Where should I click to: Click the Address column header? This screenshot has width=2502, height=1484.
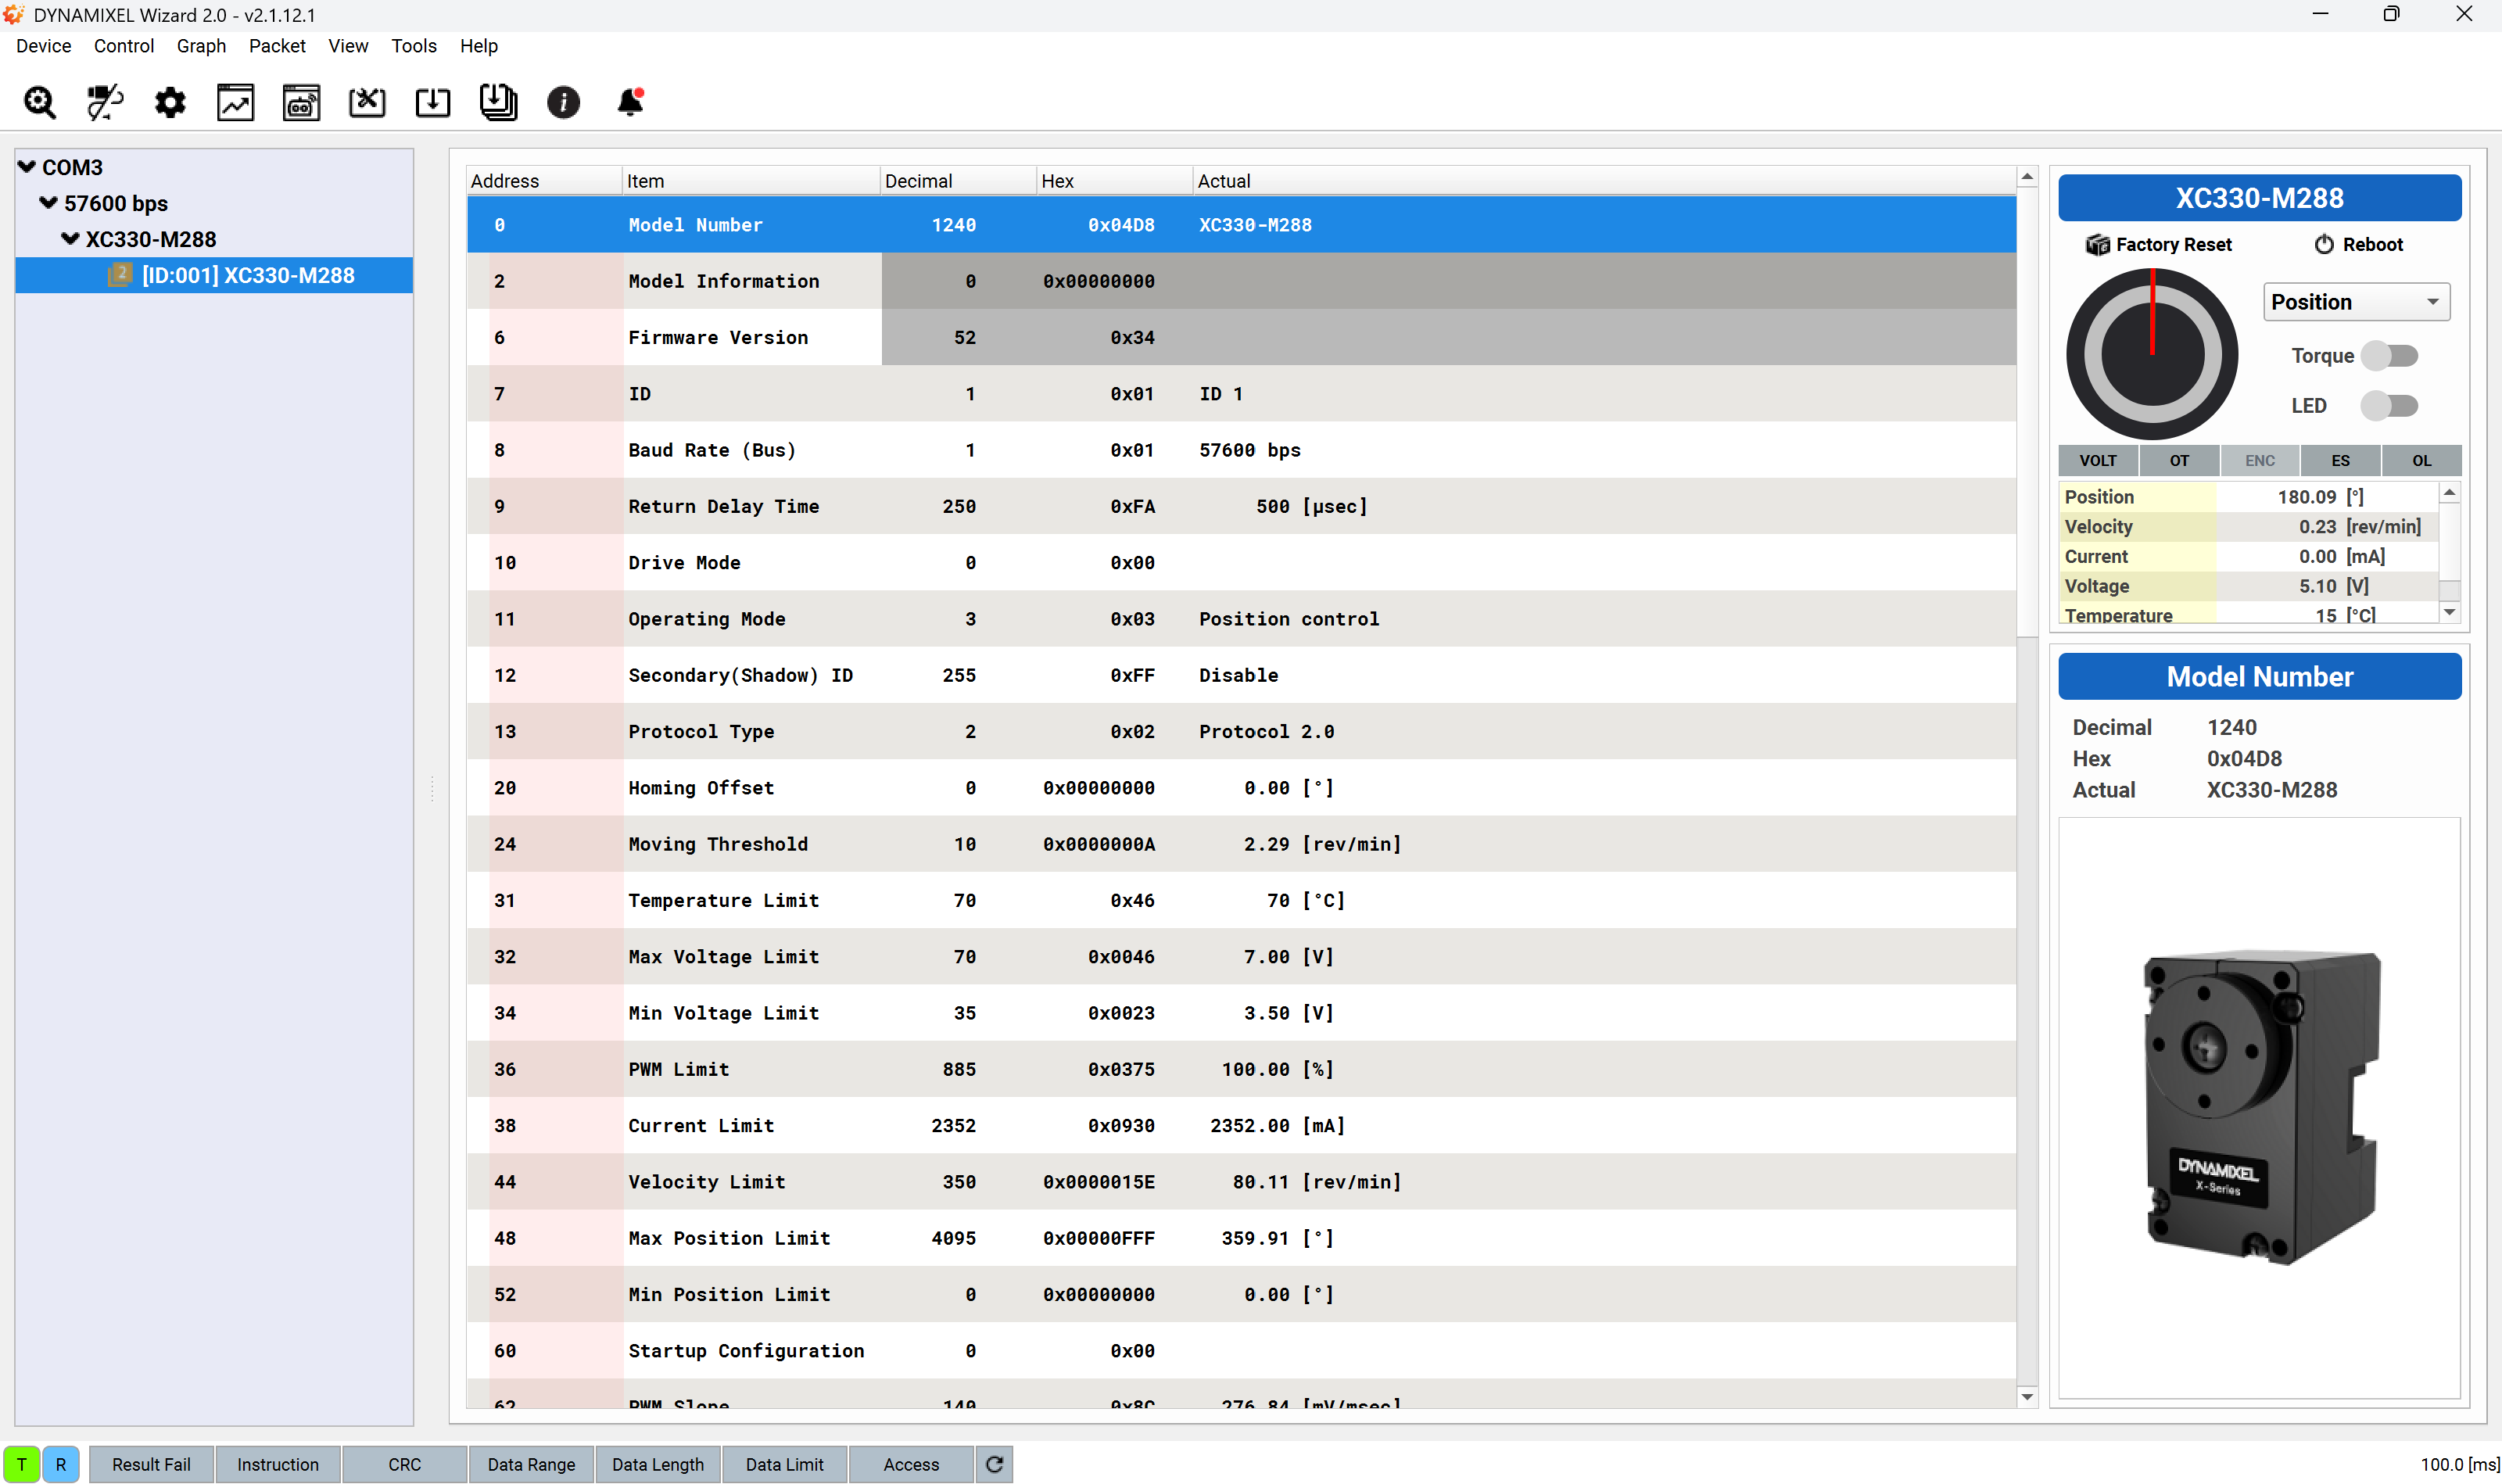(544, 181)
